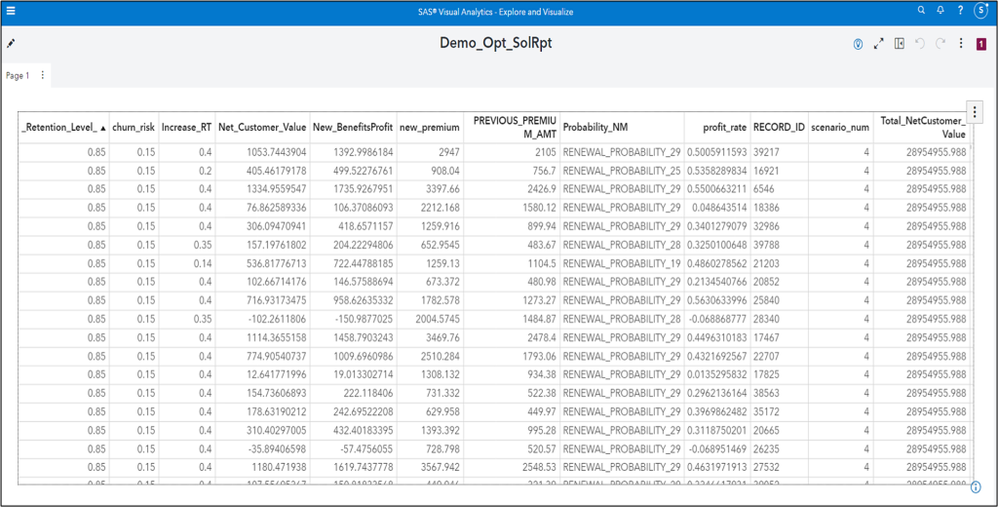Click the red alert badge showing 1
The height and width of the screenshot is (507, 998).
click(981, 44)
